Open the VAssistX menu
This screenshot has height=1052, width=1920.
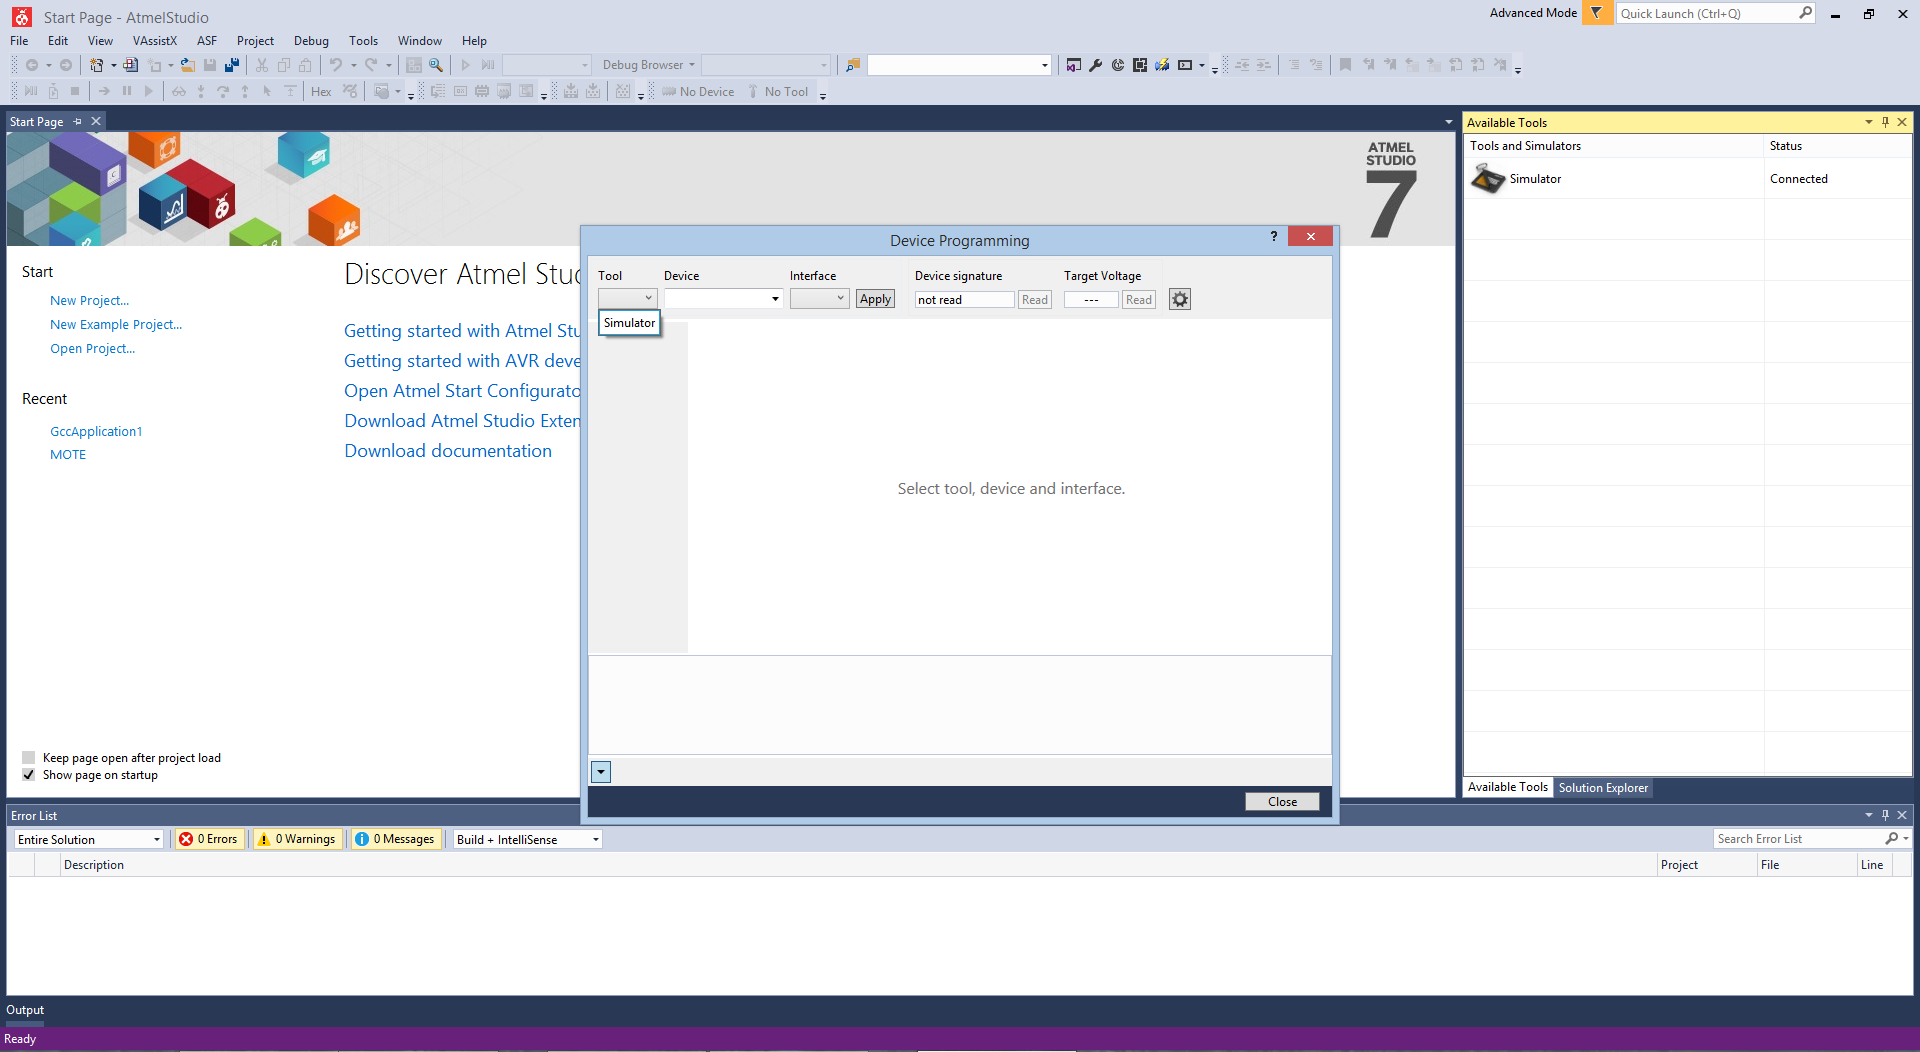pyautogui.click(x=155, y=41)
